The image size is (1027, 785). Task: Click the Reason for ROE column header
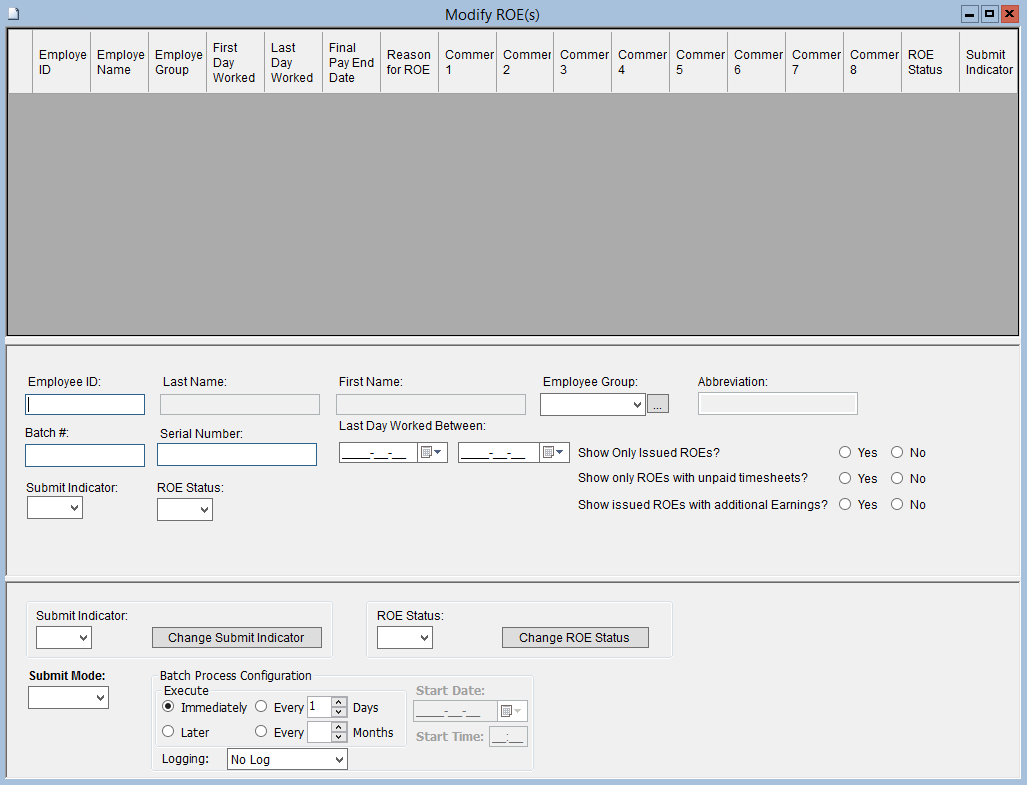[408, 62]
